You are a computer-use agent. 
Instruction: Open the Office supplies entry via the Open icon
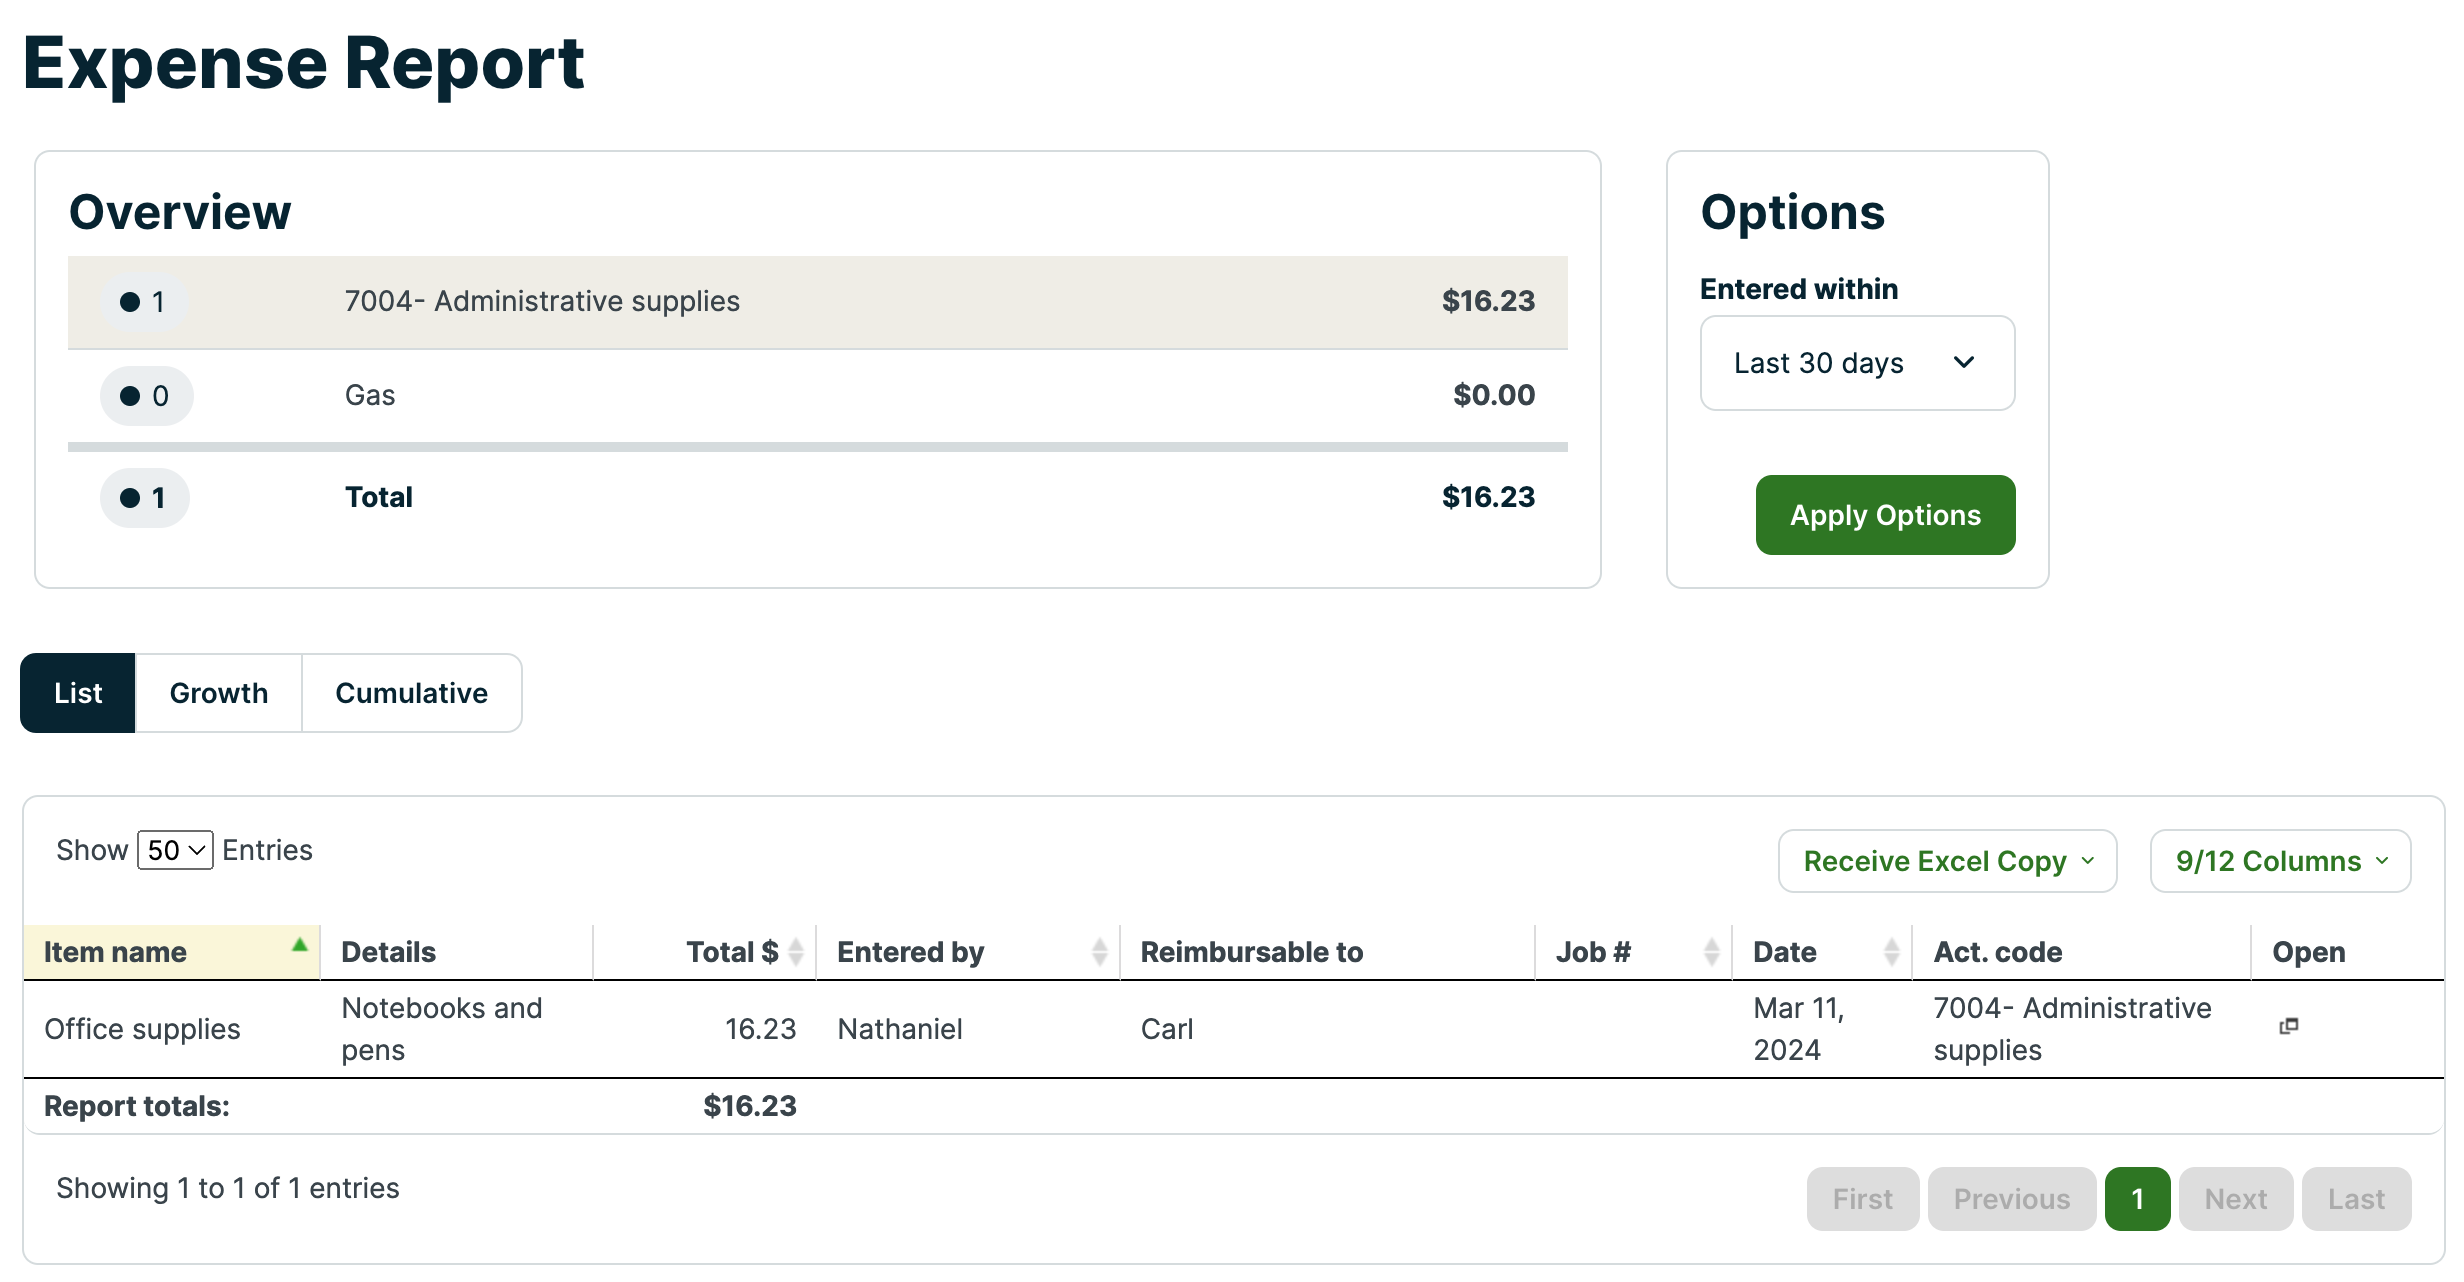2290,1027
